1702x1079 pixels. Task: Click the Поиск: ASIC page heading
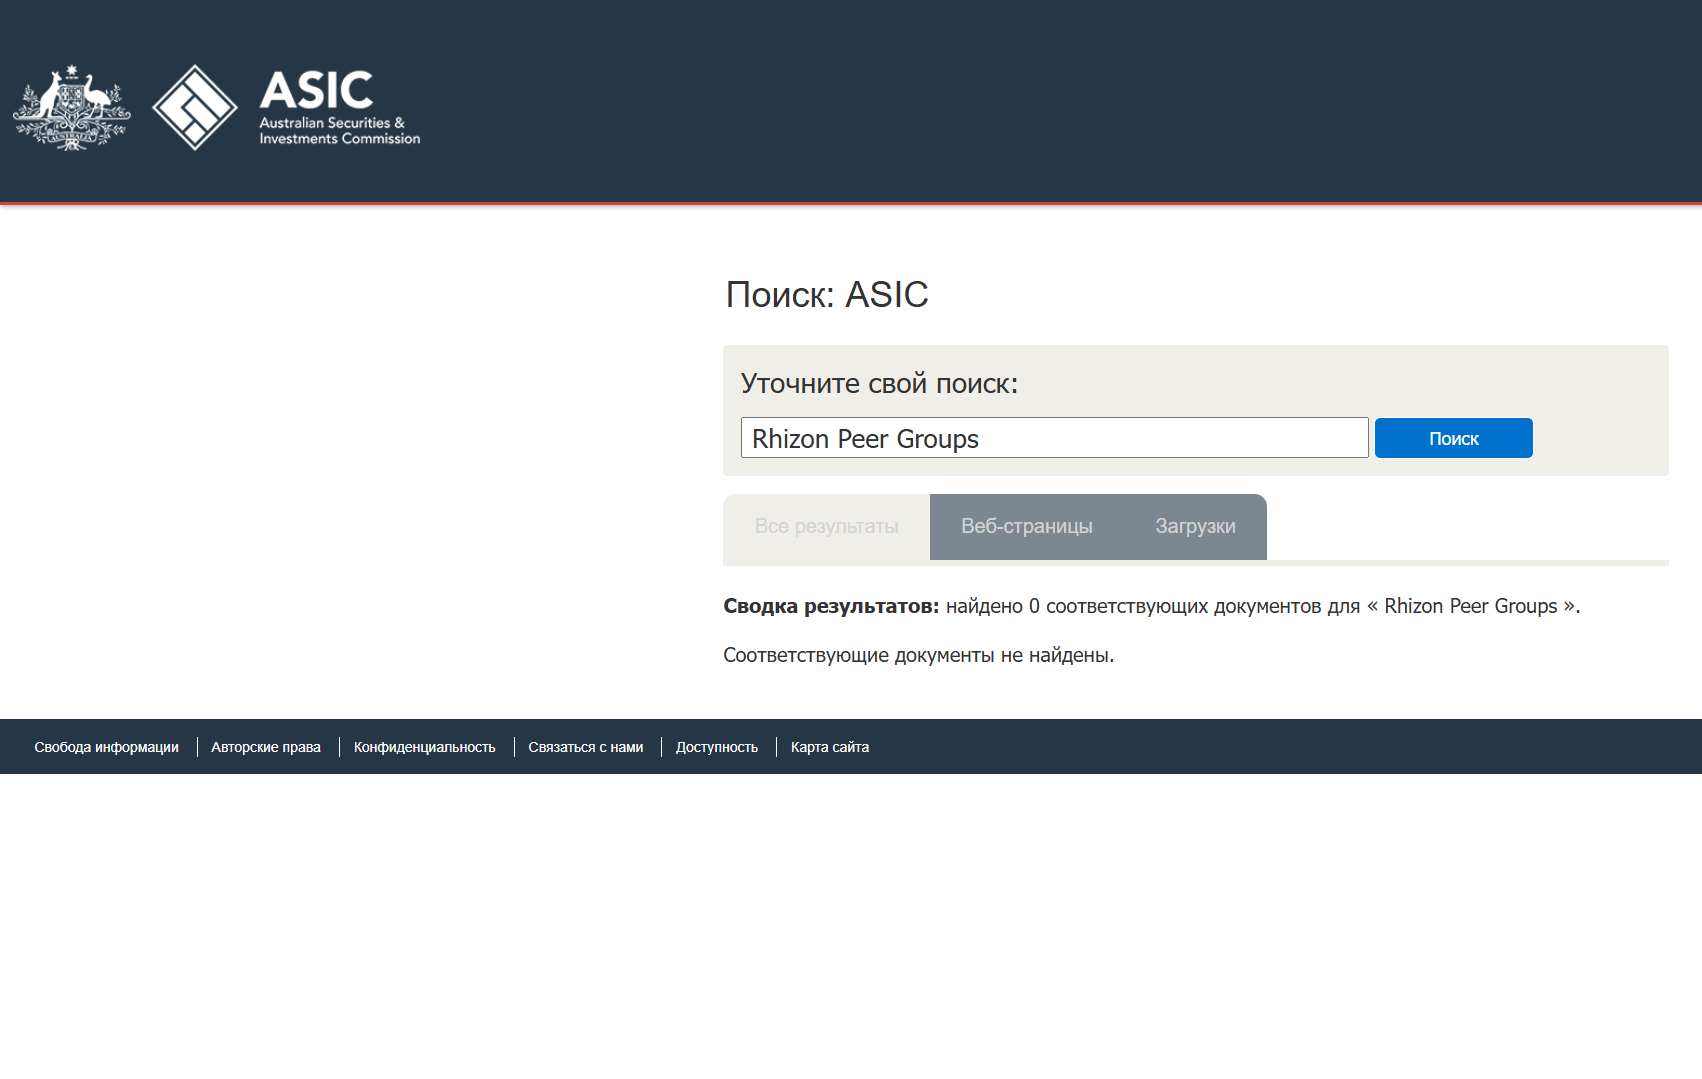click(826, 295)
